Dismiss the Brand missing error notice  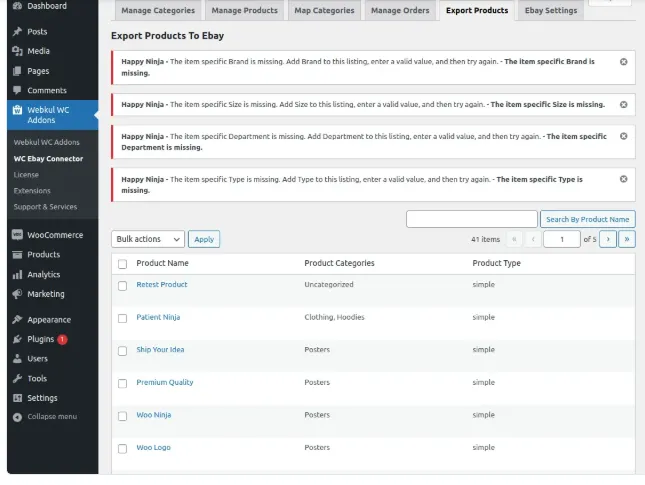pos(624,62)
